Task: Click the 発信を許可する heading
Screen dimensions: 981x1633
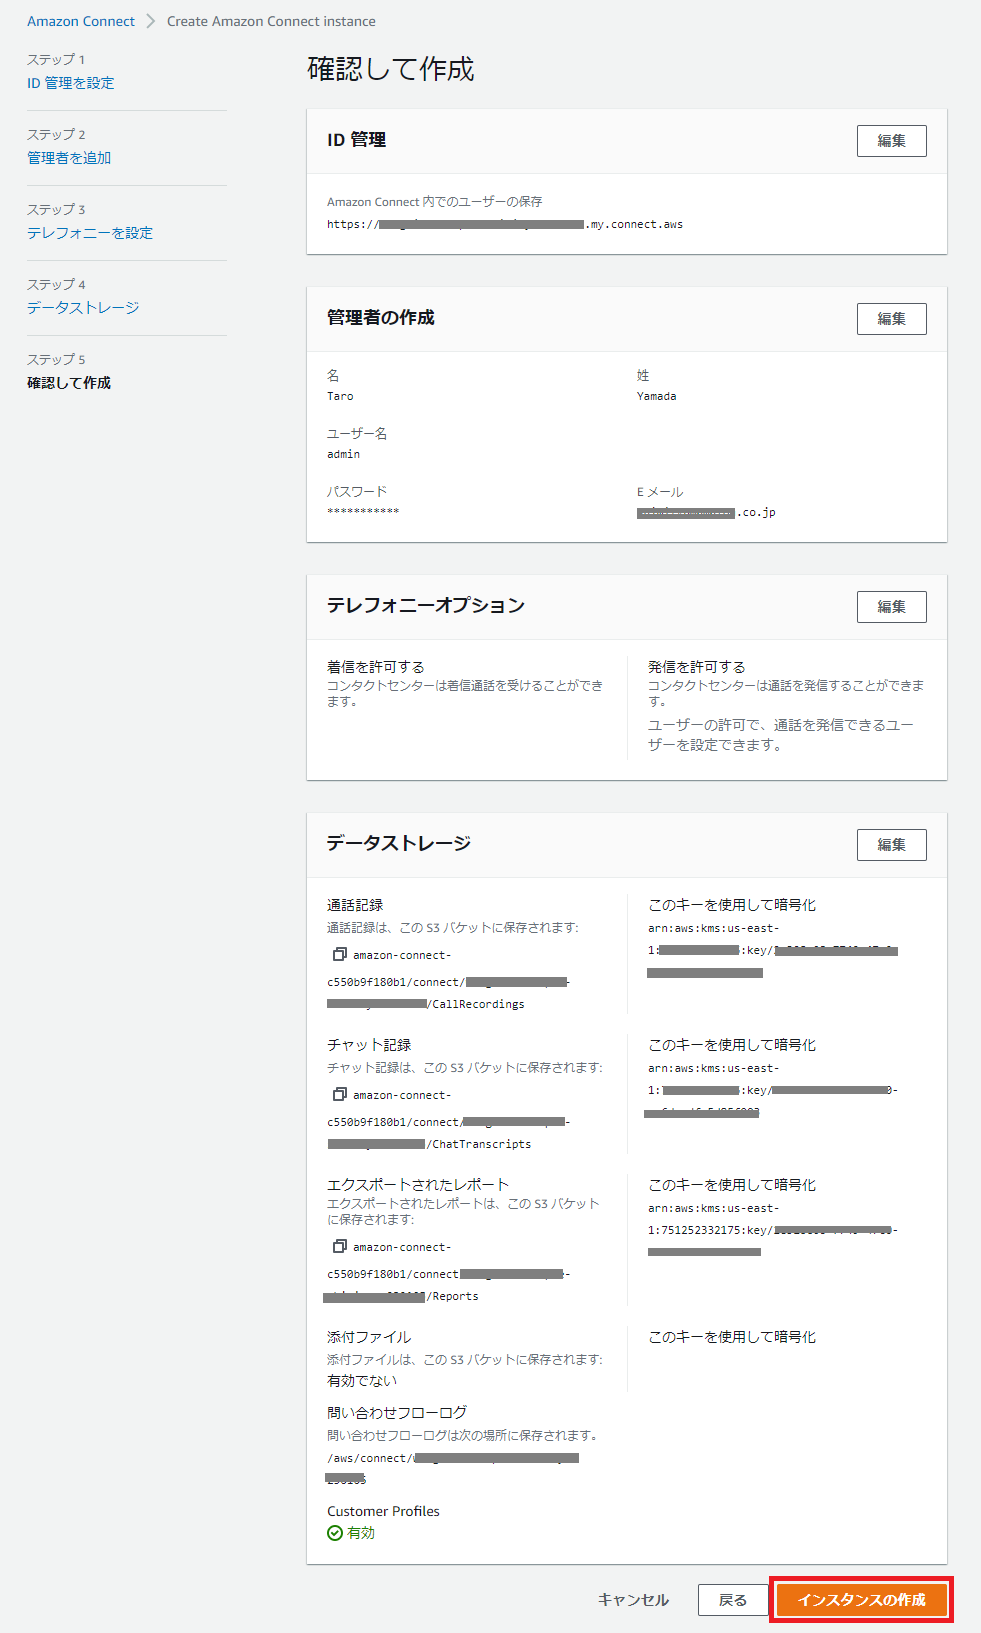Action: pos(697,667)
